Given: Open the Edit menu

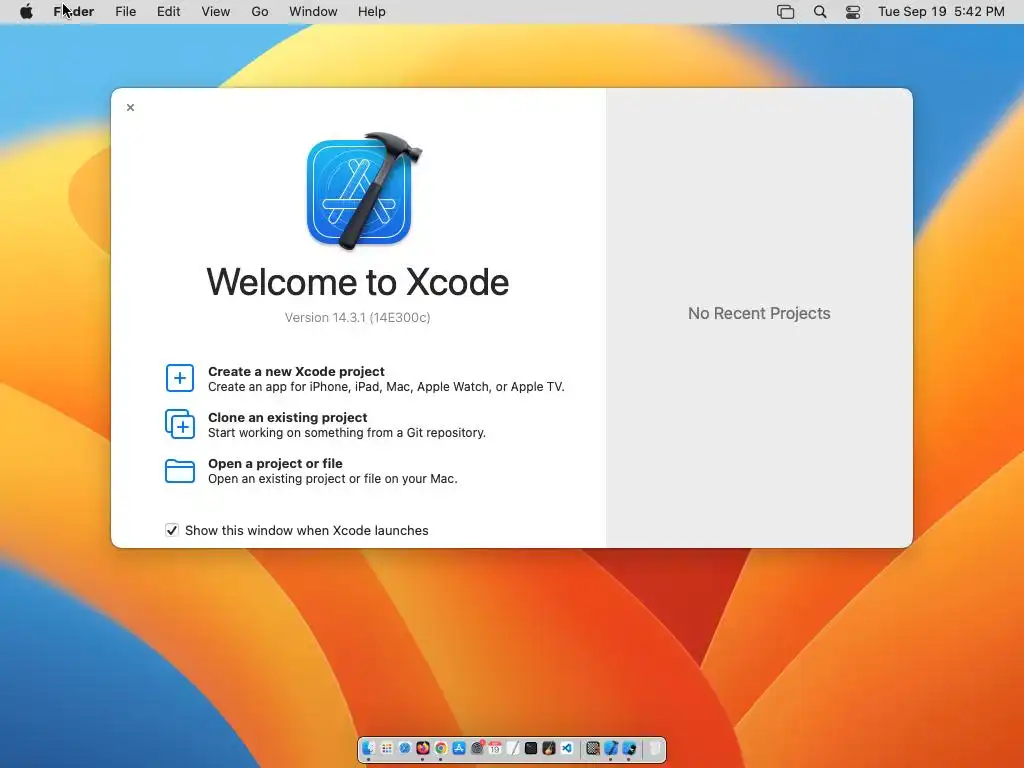Looking at the screenshot, I should [x=168, y=12].
